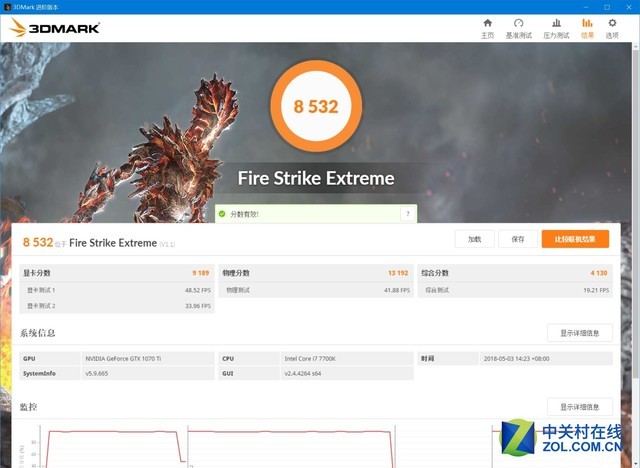Select the Results (结果) chart icon
This screenshot has height=468, width=640.
click(587, 27)
